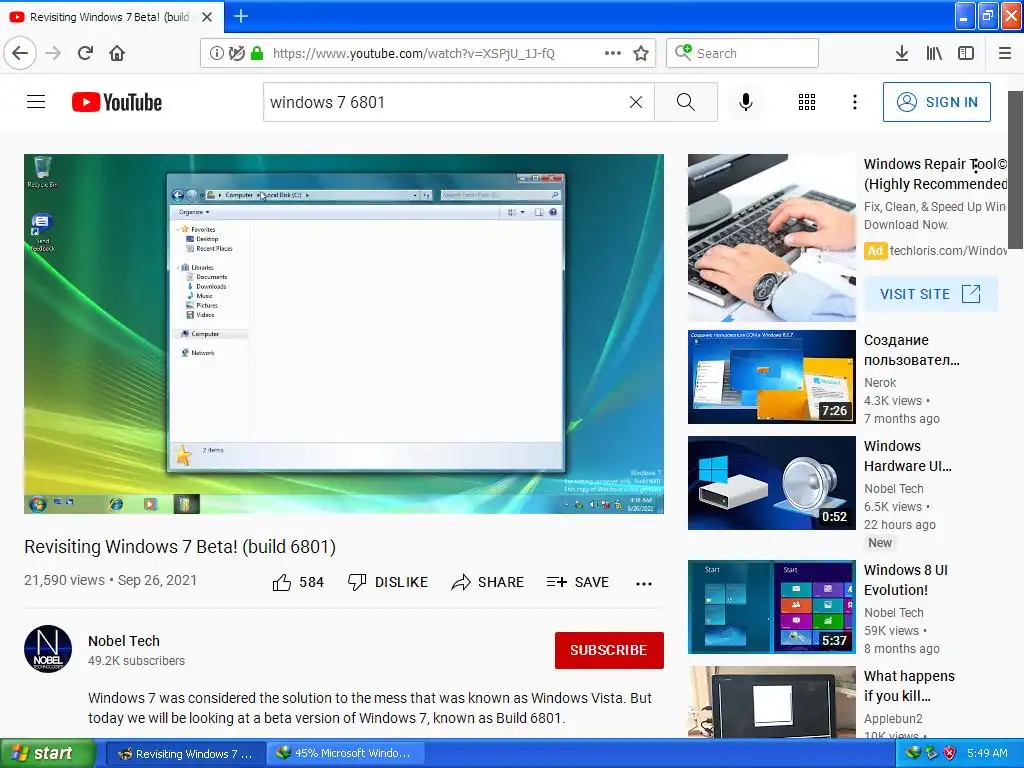
Task: Click the SIGN IN button
Action: click(x=936, y=102)
